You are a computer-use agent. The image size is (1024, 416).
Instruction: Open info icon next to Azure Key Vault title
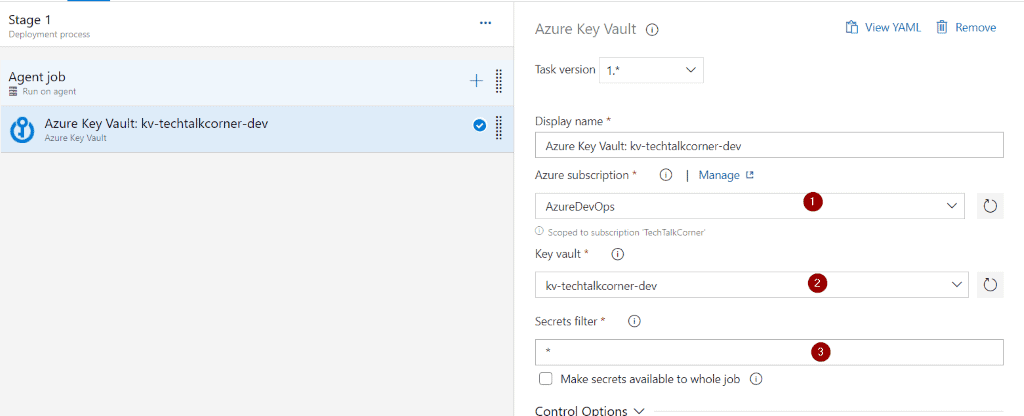click(x=651, y=29)
